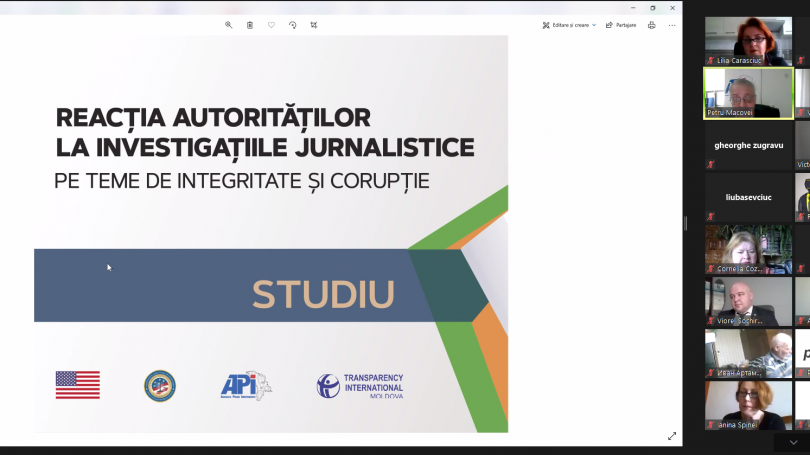Select Viorel Sochir... video thumbnail
810x455 pixels.
coord(749,302)
